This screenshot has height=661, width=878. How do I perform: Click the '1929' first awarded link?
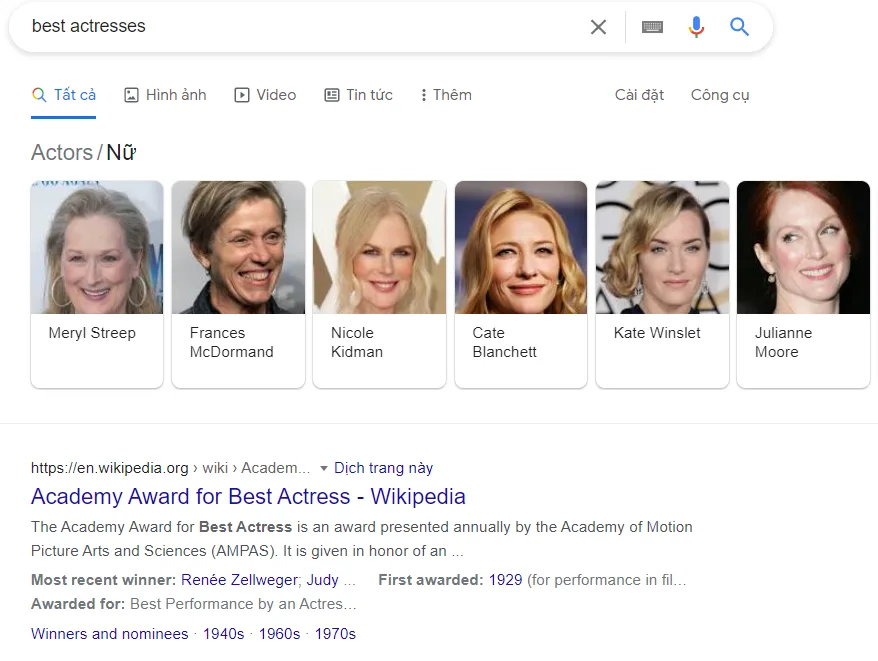tap(505, 580)
